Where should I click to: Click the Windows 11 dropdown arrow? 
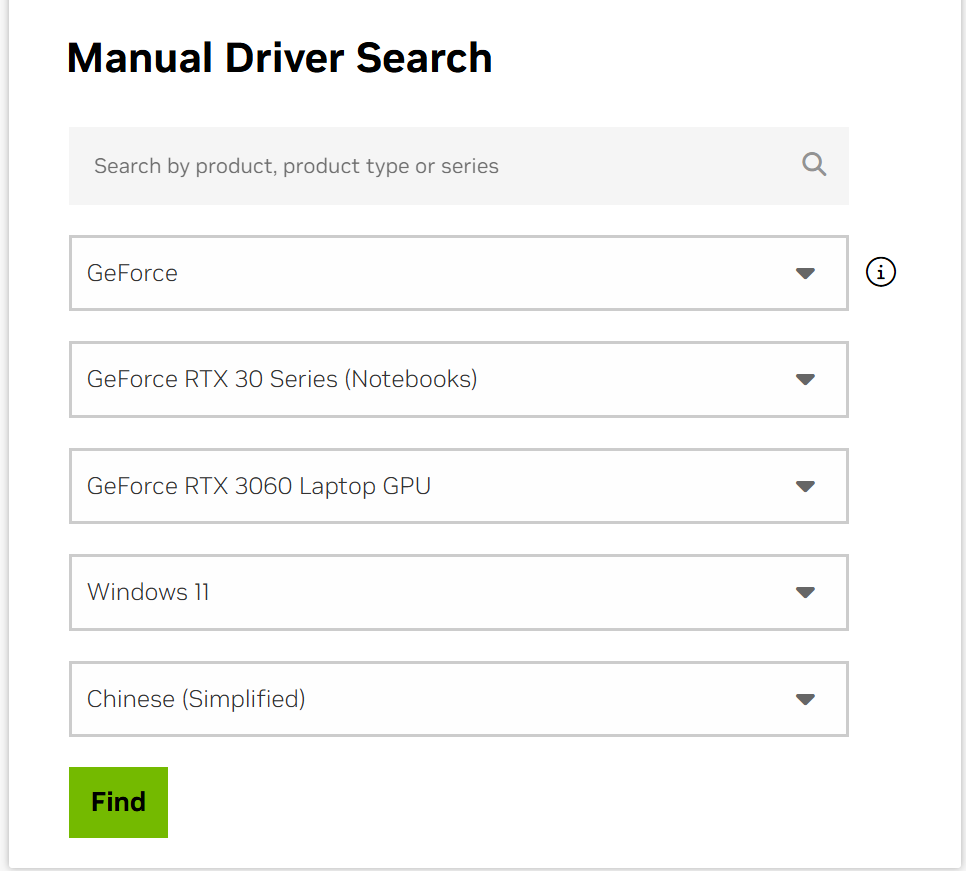click(805, 592)
